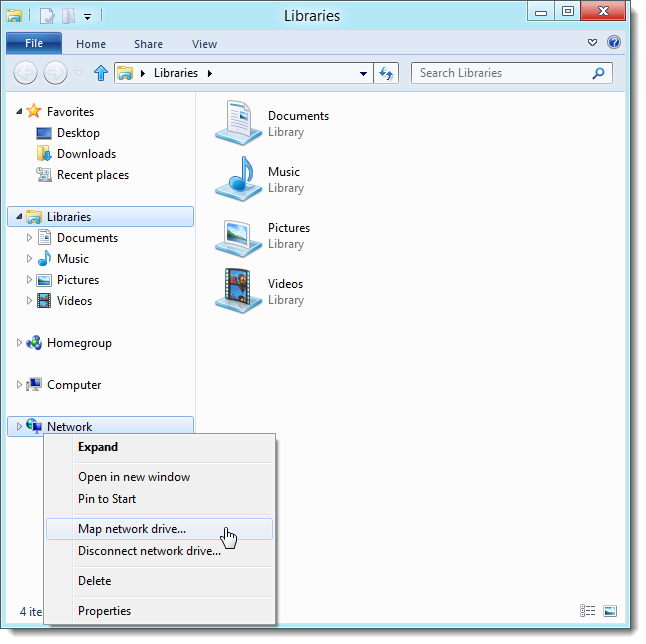
Task: Switch to Large icons view in status bar
Action: [x=610, y=611]
